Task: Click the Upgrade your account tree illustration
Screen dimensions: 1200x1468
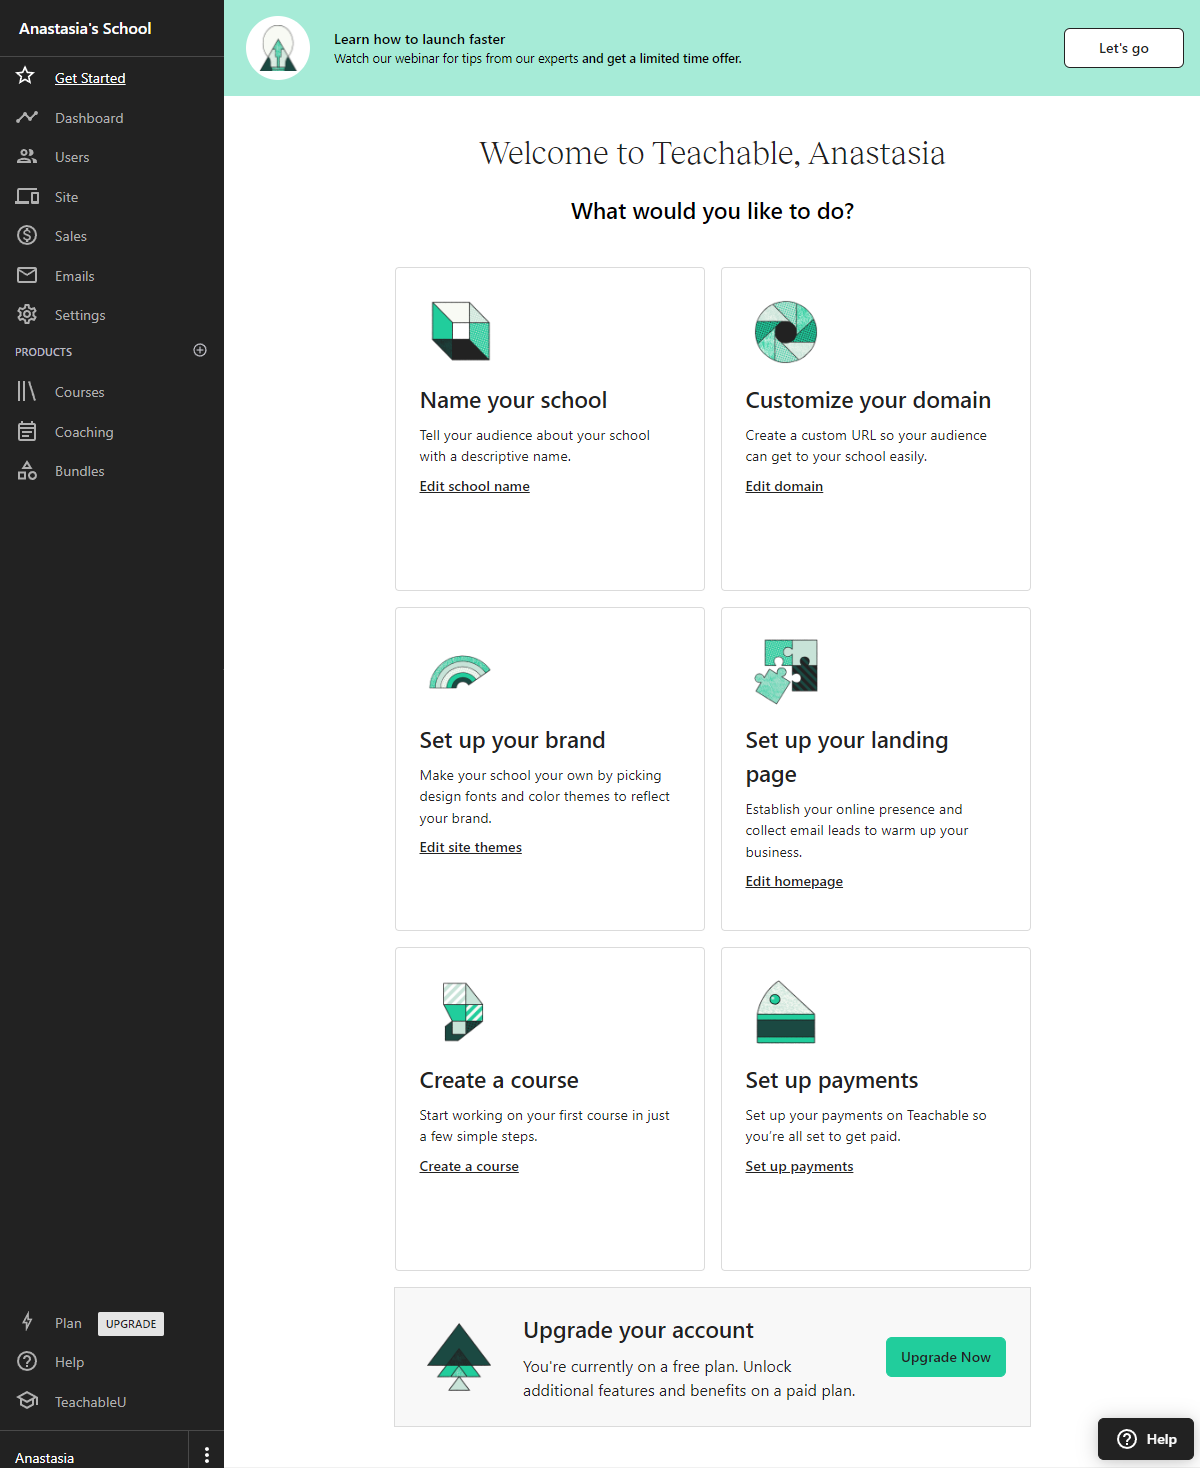Action: pyautogui.click(x=459, y=1357)
